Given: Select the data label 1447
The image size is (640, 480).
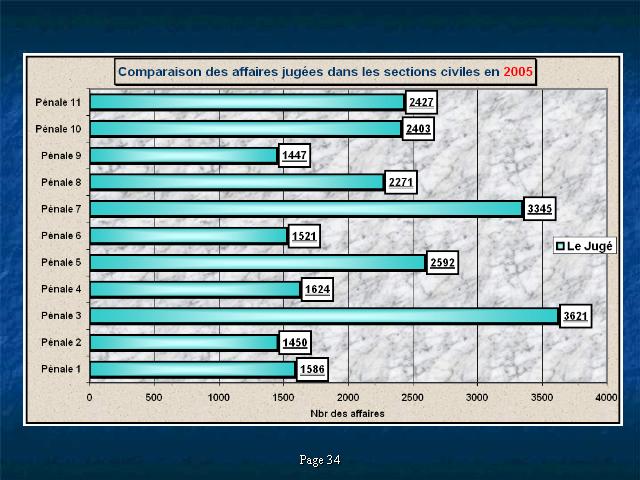Looking at the screenshot, I should [x=294, y=156].
